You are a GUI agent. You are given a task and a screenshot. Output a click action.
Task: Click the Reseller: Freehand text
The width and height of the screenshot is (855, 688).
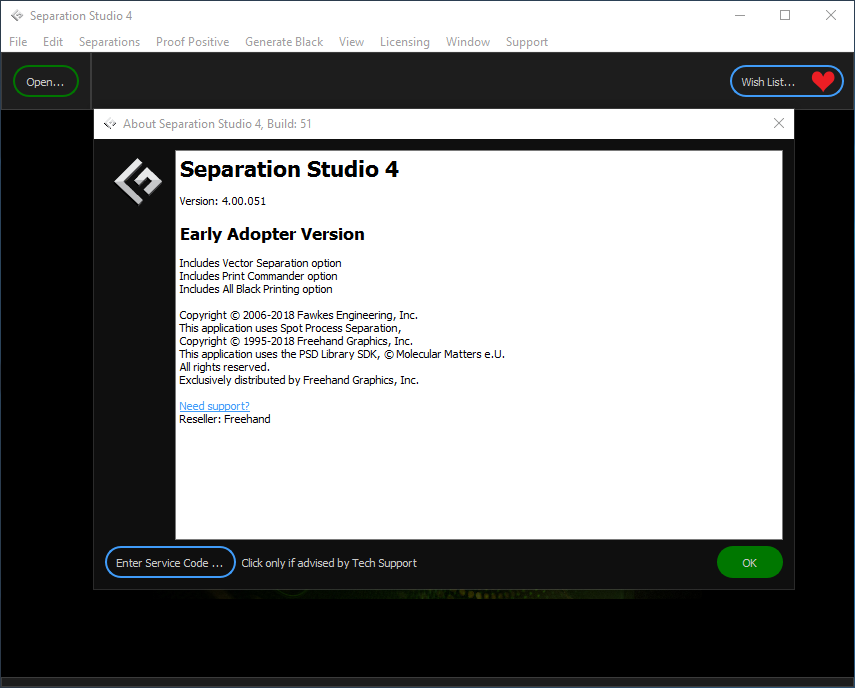coord(225,419)
